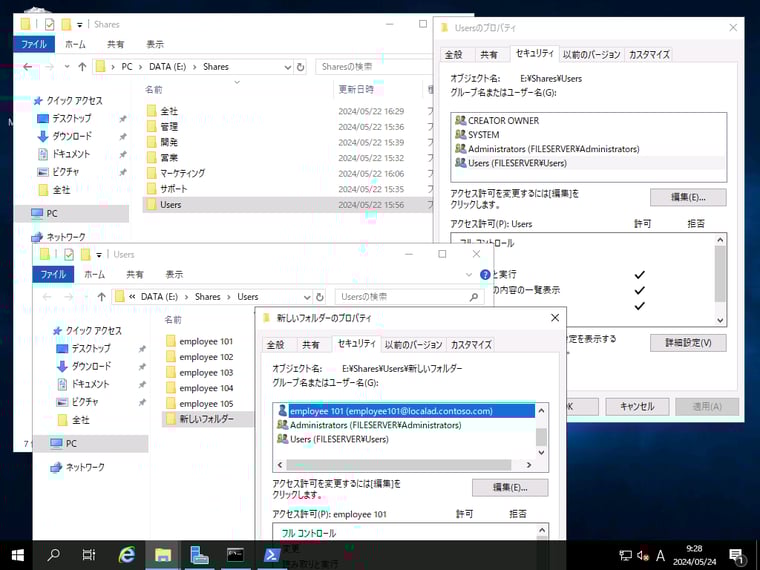Click 詳細設定(V) button
The width and height of the screenshot is (760, 570).
coord(688,343)
